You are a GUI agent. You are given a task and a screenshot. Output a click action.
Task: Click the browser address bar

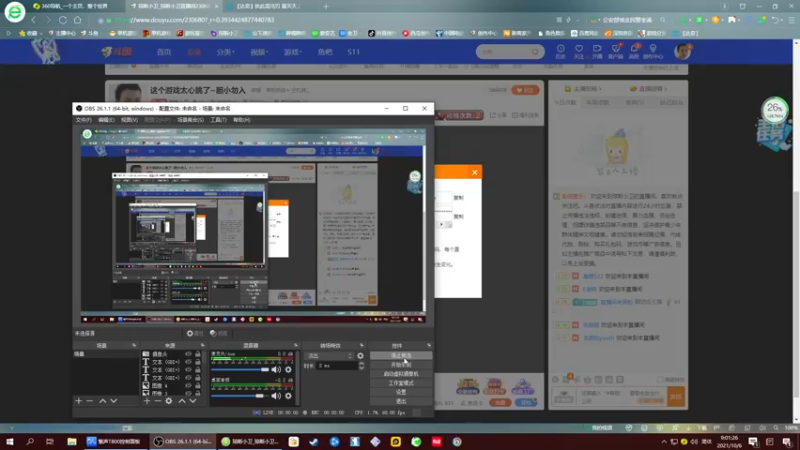(327, 20)
